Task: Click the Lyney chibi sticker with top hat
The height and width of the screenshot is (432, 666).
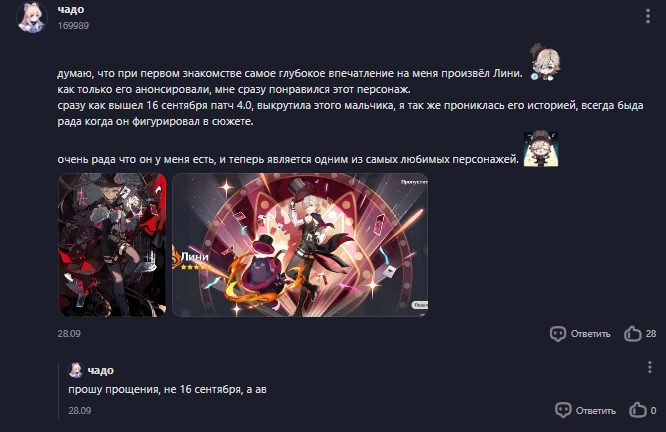Action: (545, 62)
